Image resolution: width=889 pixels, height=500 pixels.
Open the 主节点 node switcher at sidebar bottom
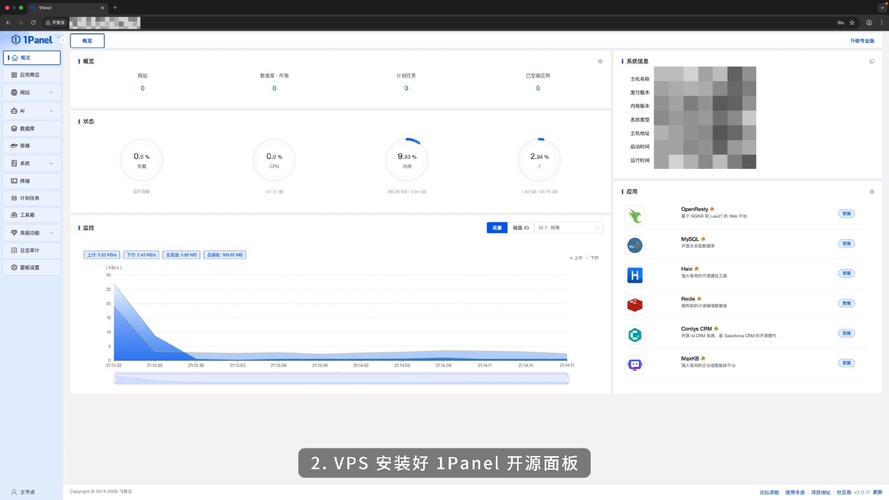(x=24, y=492)
